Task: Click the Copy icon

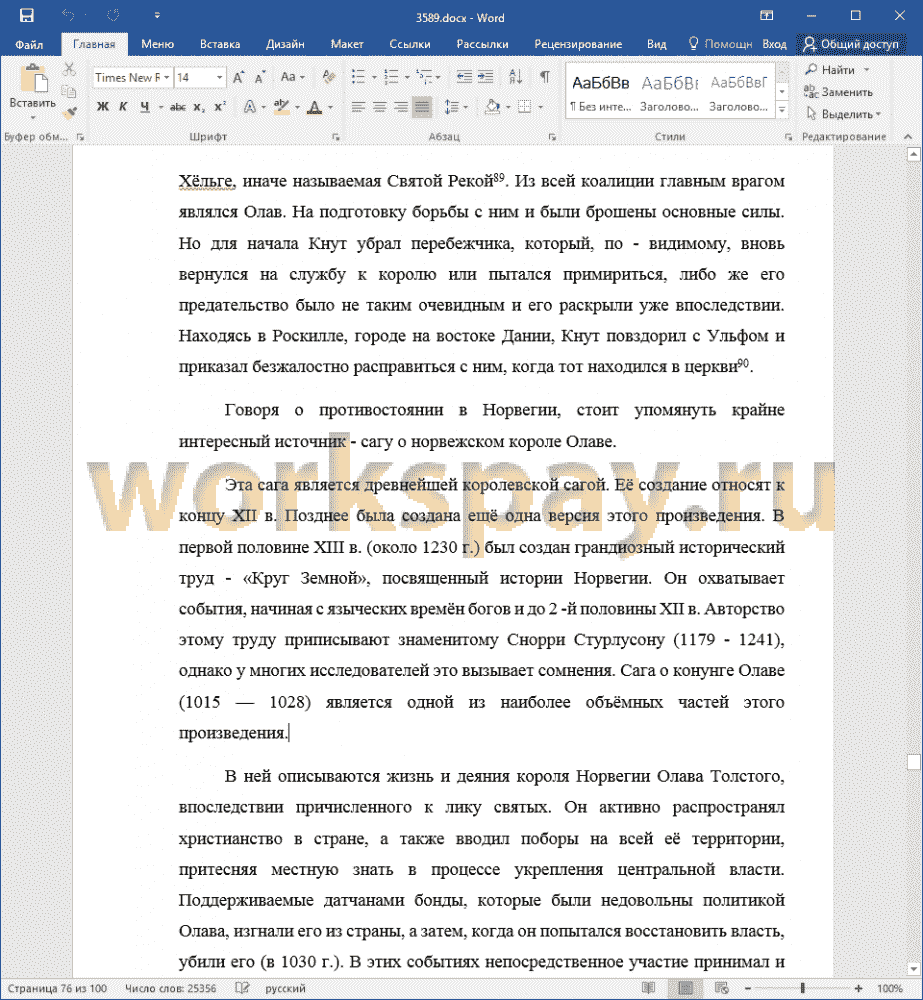Action: (x=70, y=91)
